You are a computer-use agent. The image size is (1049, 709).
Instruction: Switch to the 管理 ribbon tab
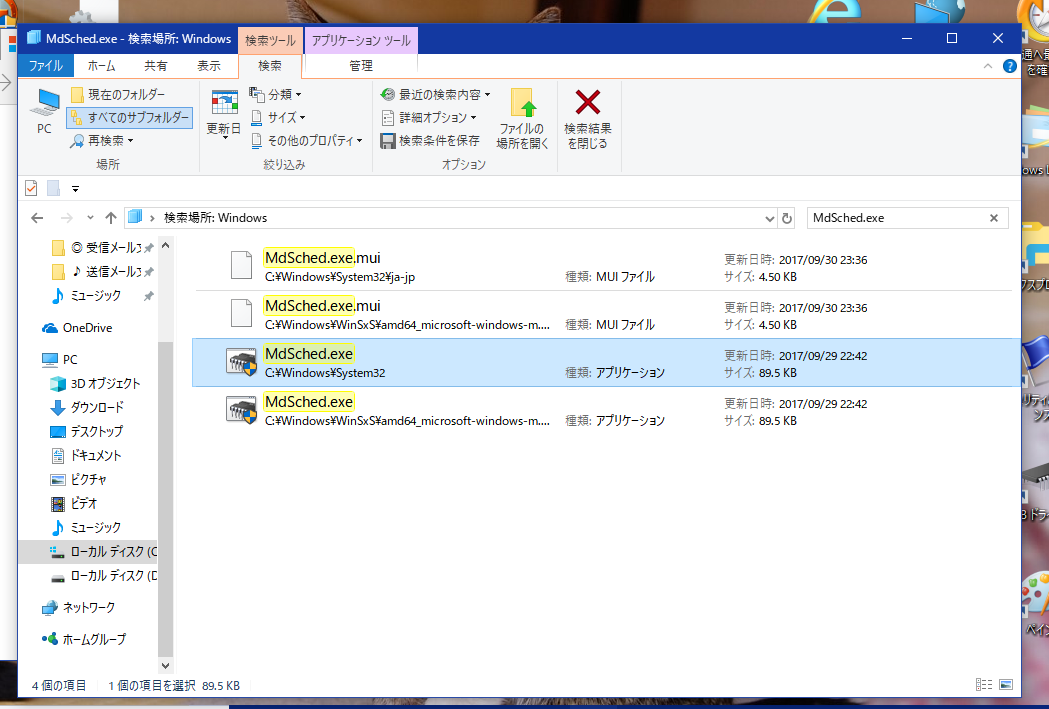(x=361, y=66)
